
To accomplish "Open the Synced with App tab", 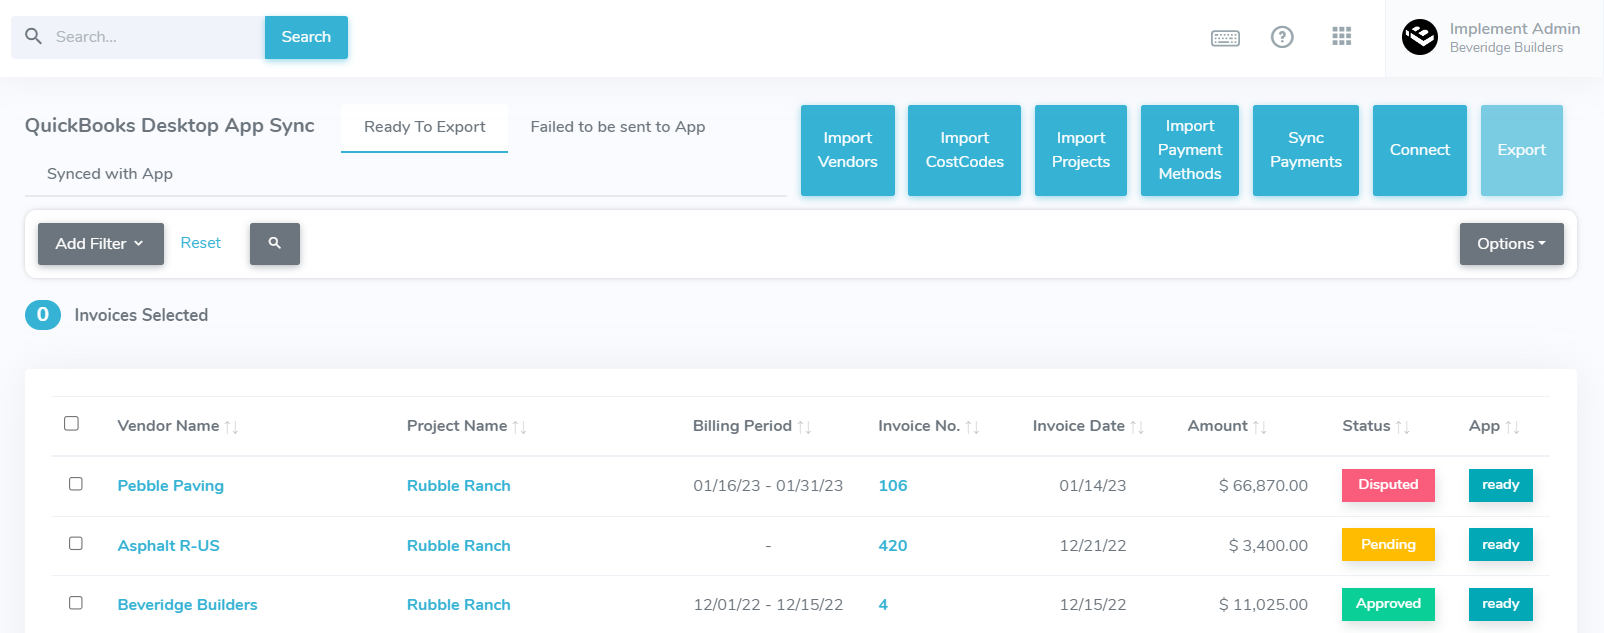I will click(110, 174).
